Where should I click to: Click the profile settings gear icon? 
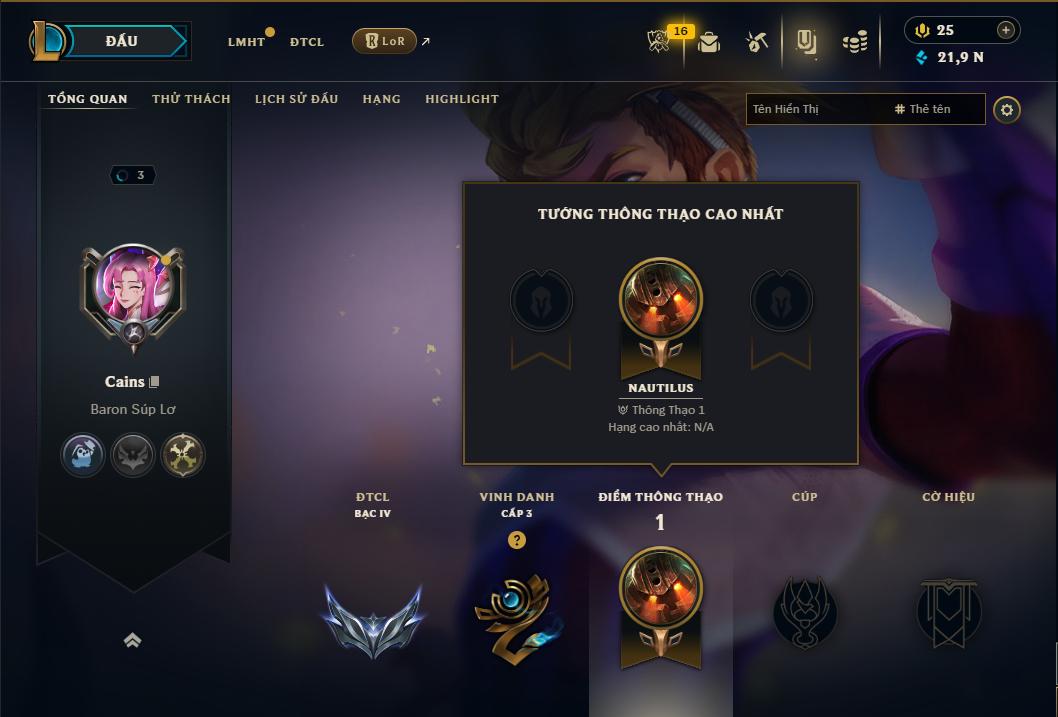(x=1007, y=110)
